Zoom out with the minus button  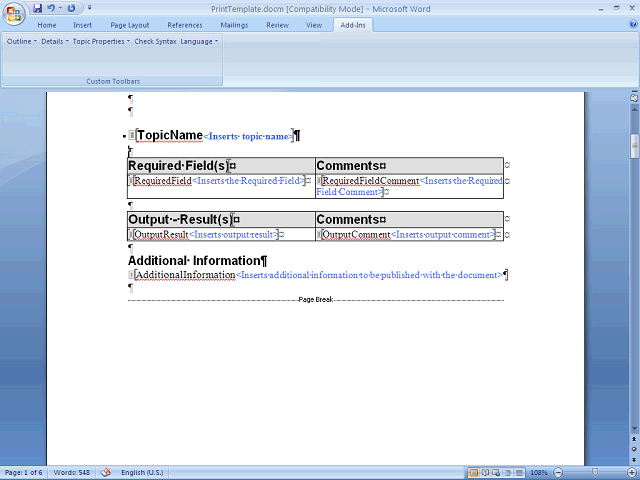[x=558, y=473]
